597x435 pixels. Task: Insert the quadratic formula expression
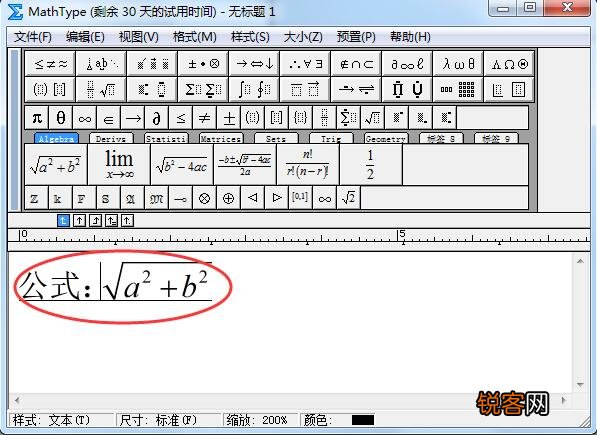pyautogui.click(x=245, y=164)
